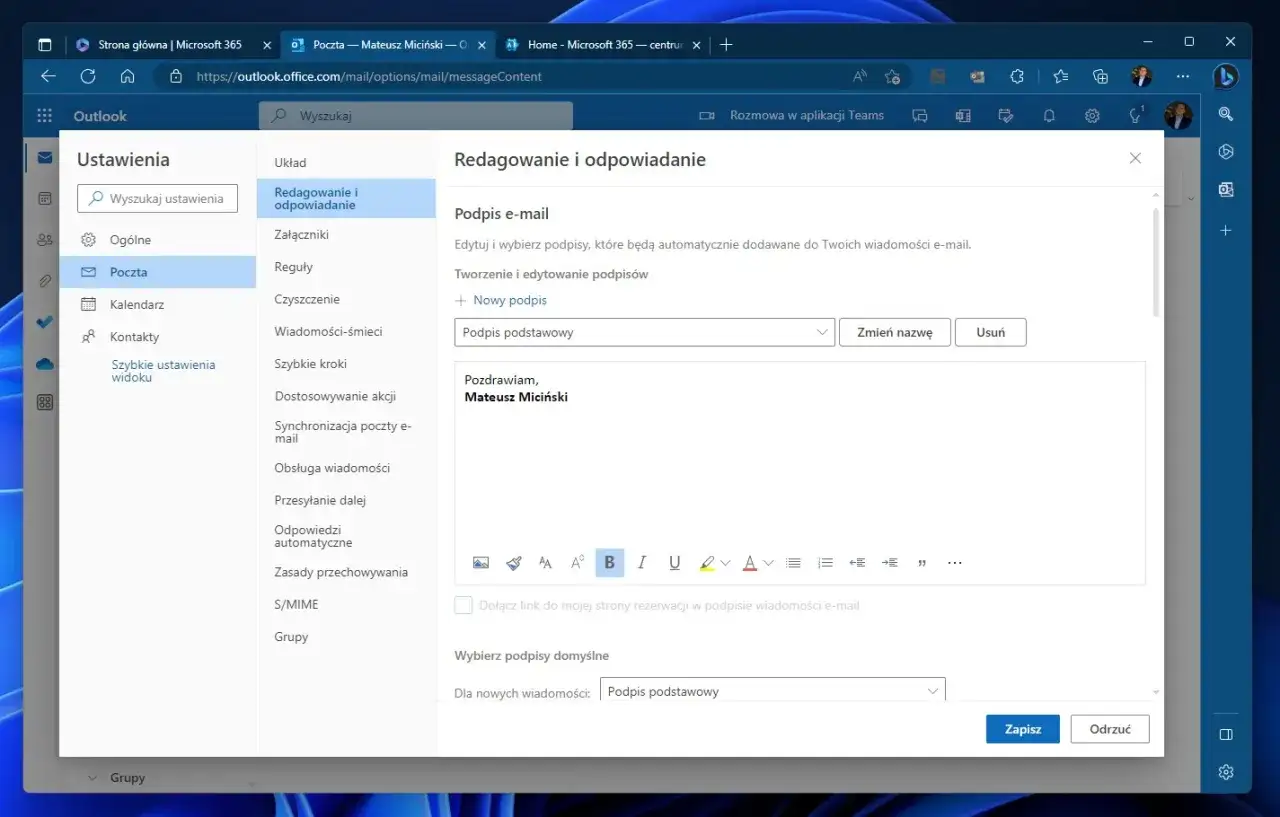Open the 'Czyszczenie' mail settings

click(x=346, y=299)
